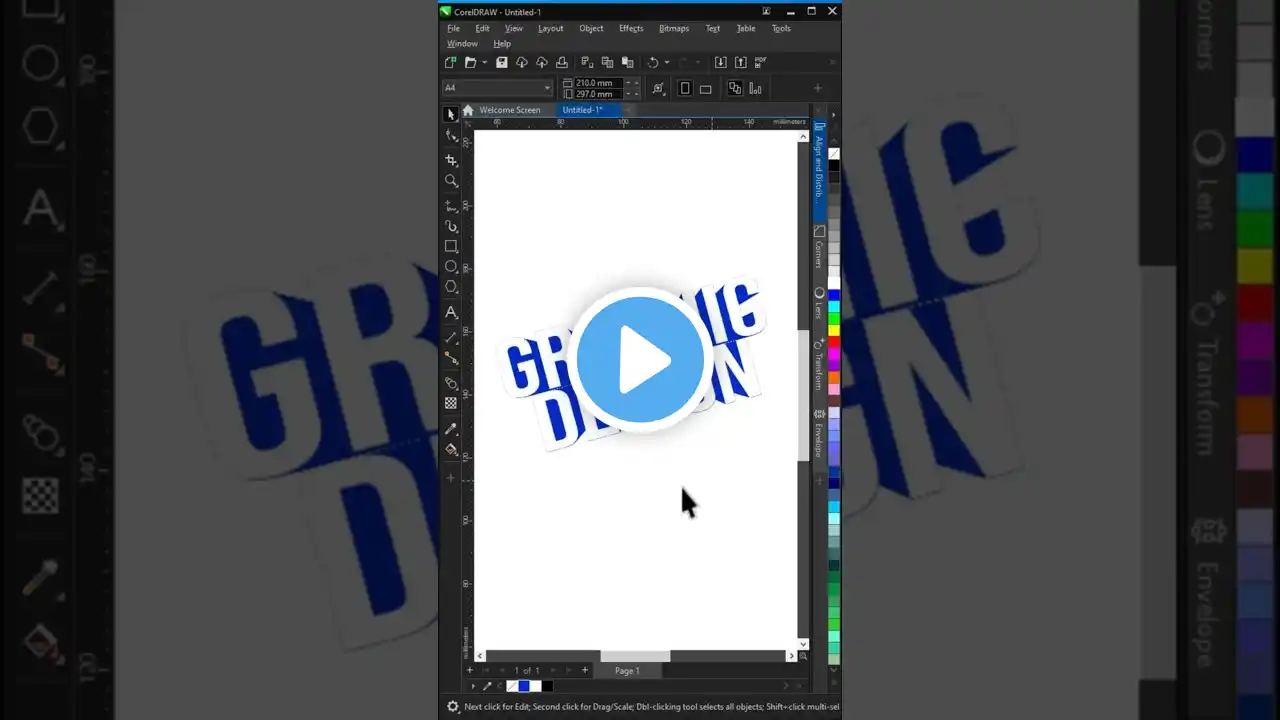Viewport: 1280px width, 720px height.
Task: Click the Print icon
Action: 562,62
